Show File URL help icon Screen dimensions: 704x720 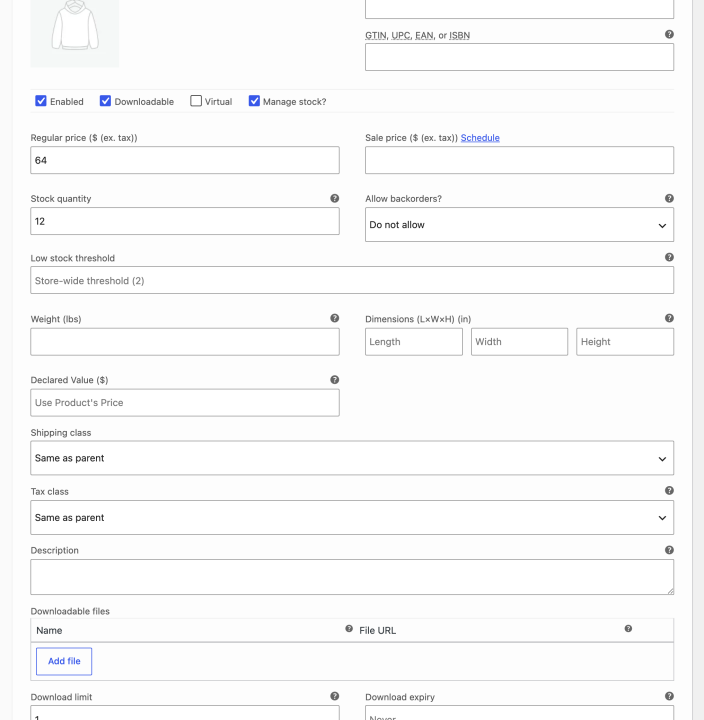click(628, 629)
